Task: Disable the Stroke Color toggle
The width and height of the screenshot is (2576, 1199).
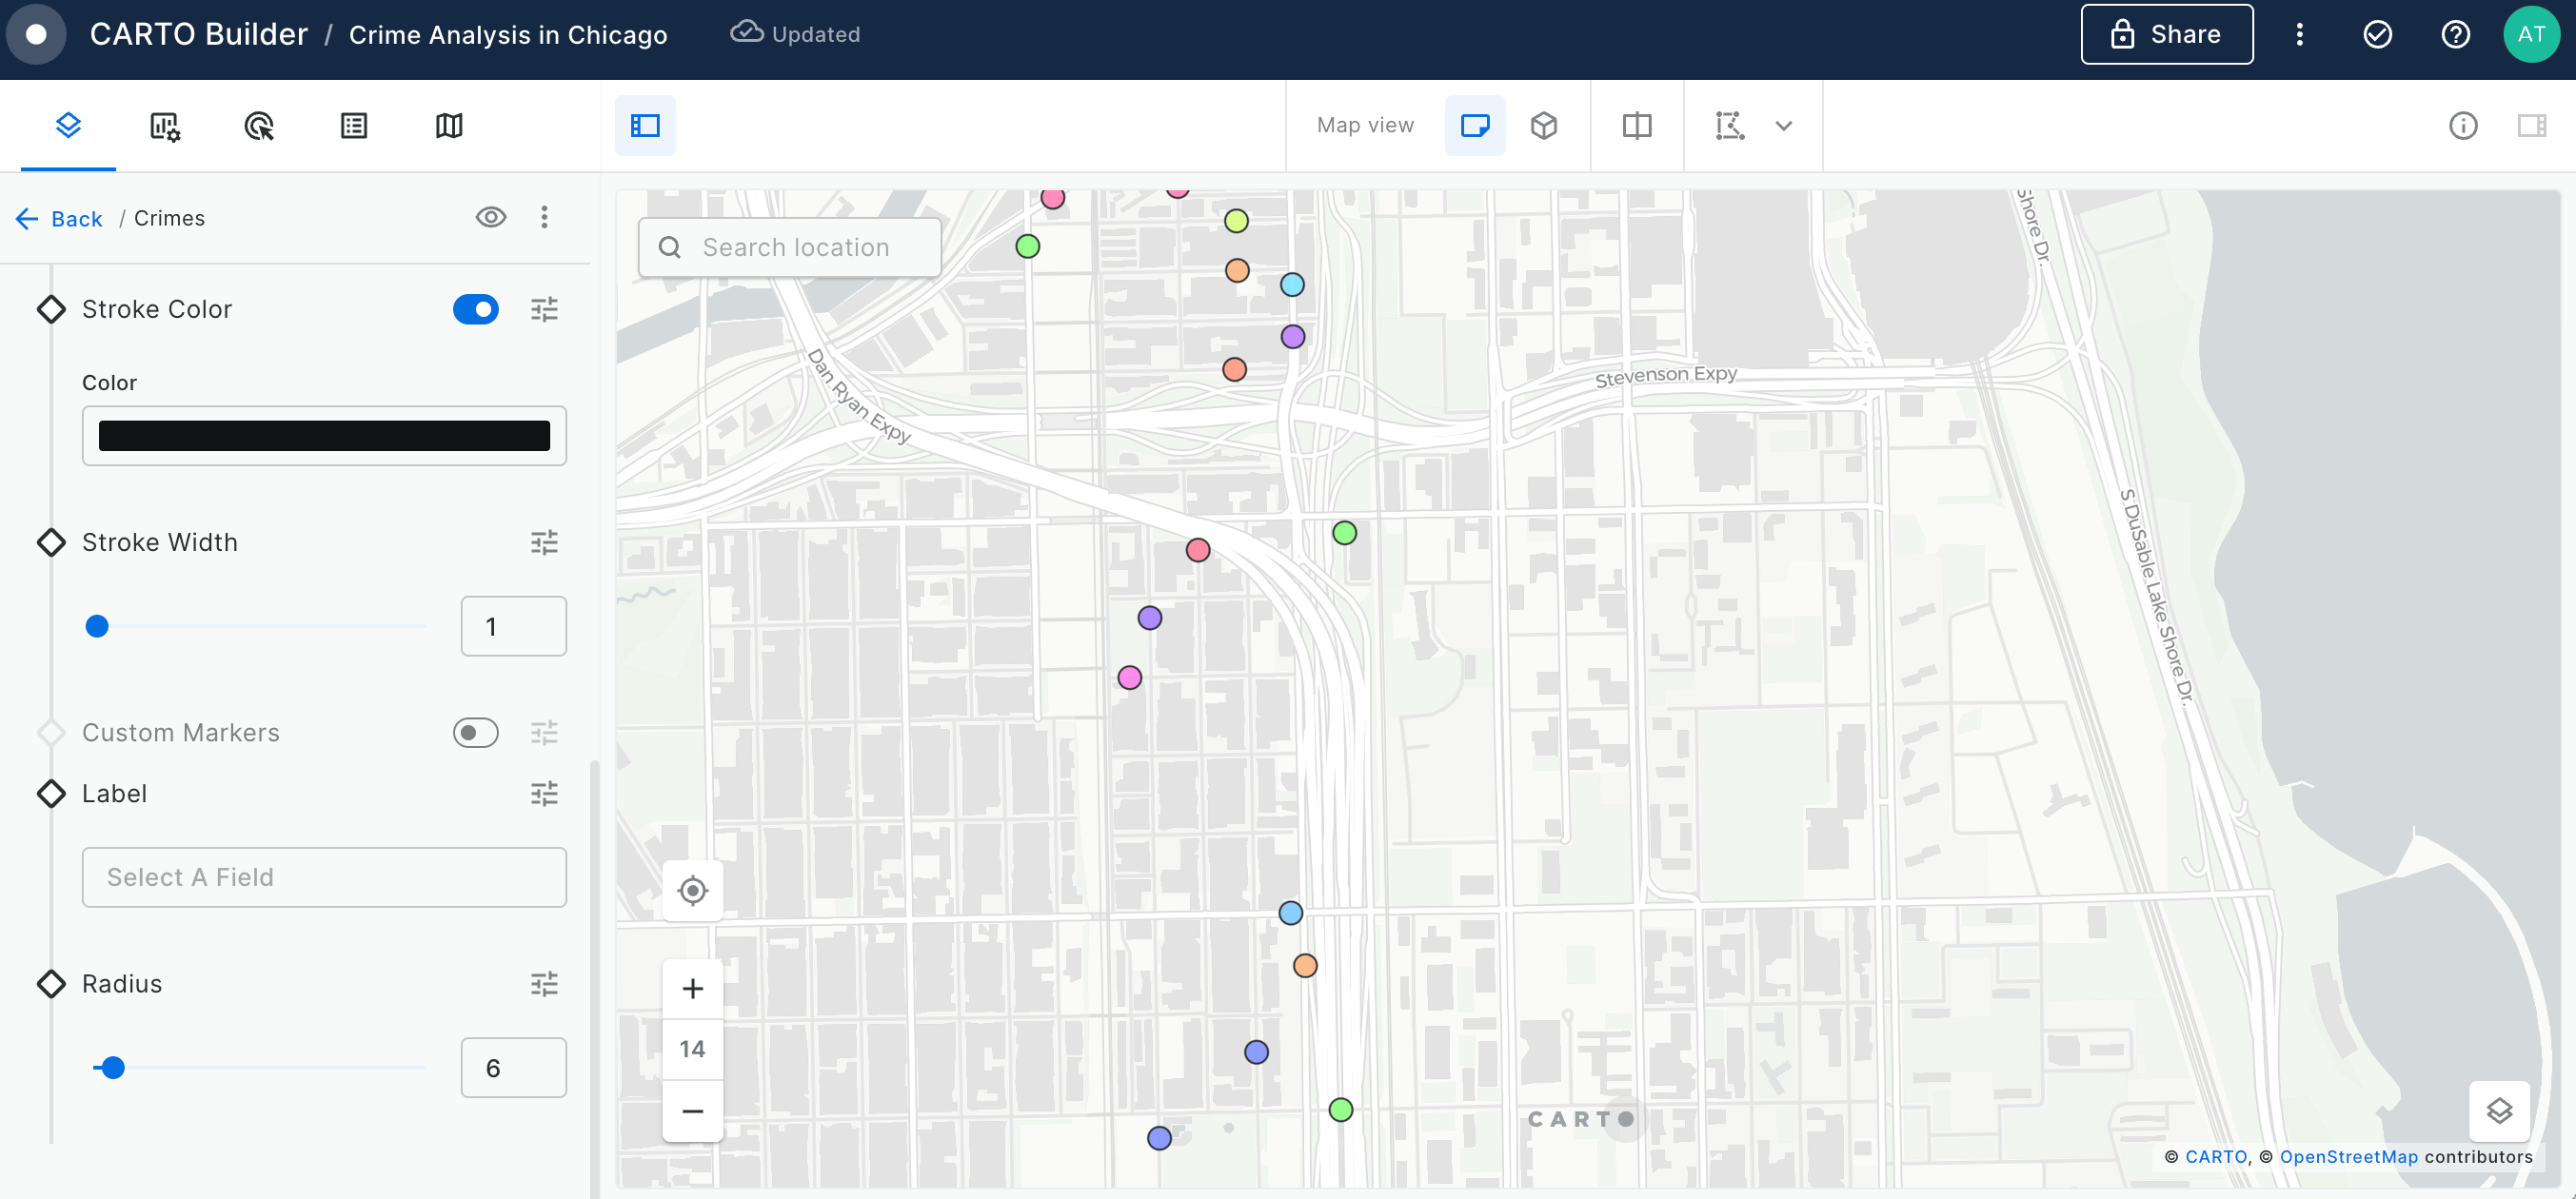Action: pos(475,309)
